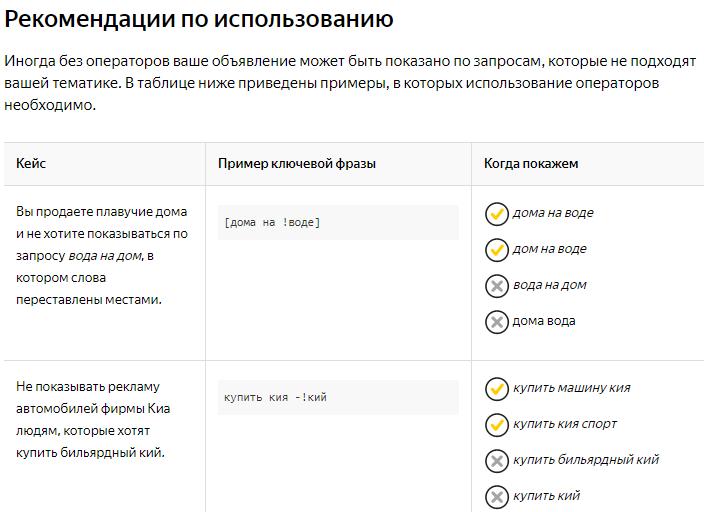Click the heading 'Рекомендации по использованию'
727x512 pixels.
point(199,19)
